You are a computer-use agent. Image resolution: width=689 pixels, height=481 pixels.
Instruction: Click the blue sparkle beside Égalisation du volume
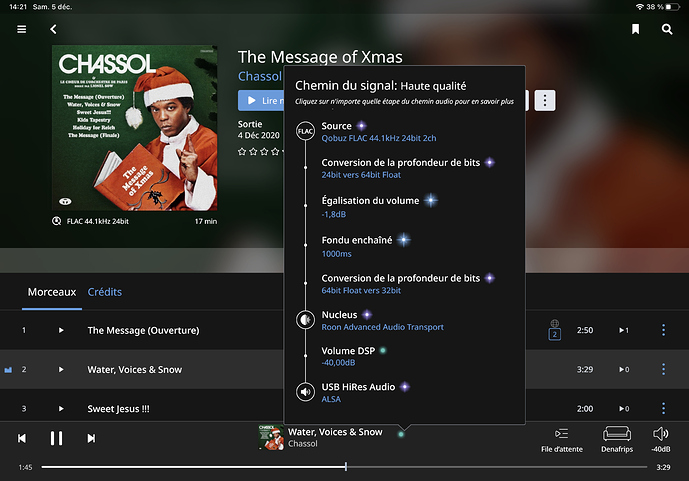point(431,200)
